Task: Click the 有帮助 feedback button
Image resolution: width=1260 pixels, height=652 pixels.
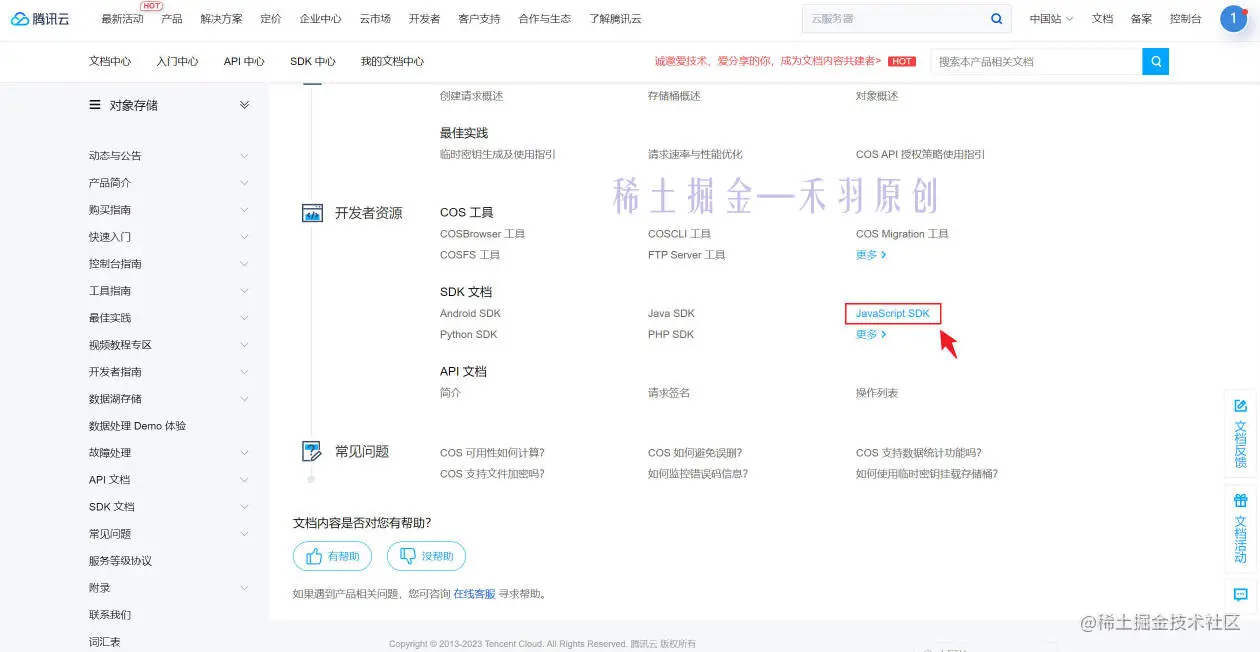Action: click(332, 556)
